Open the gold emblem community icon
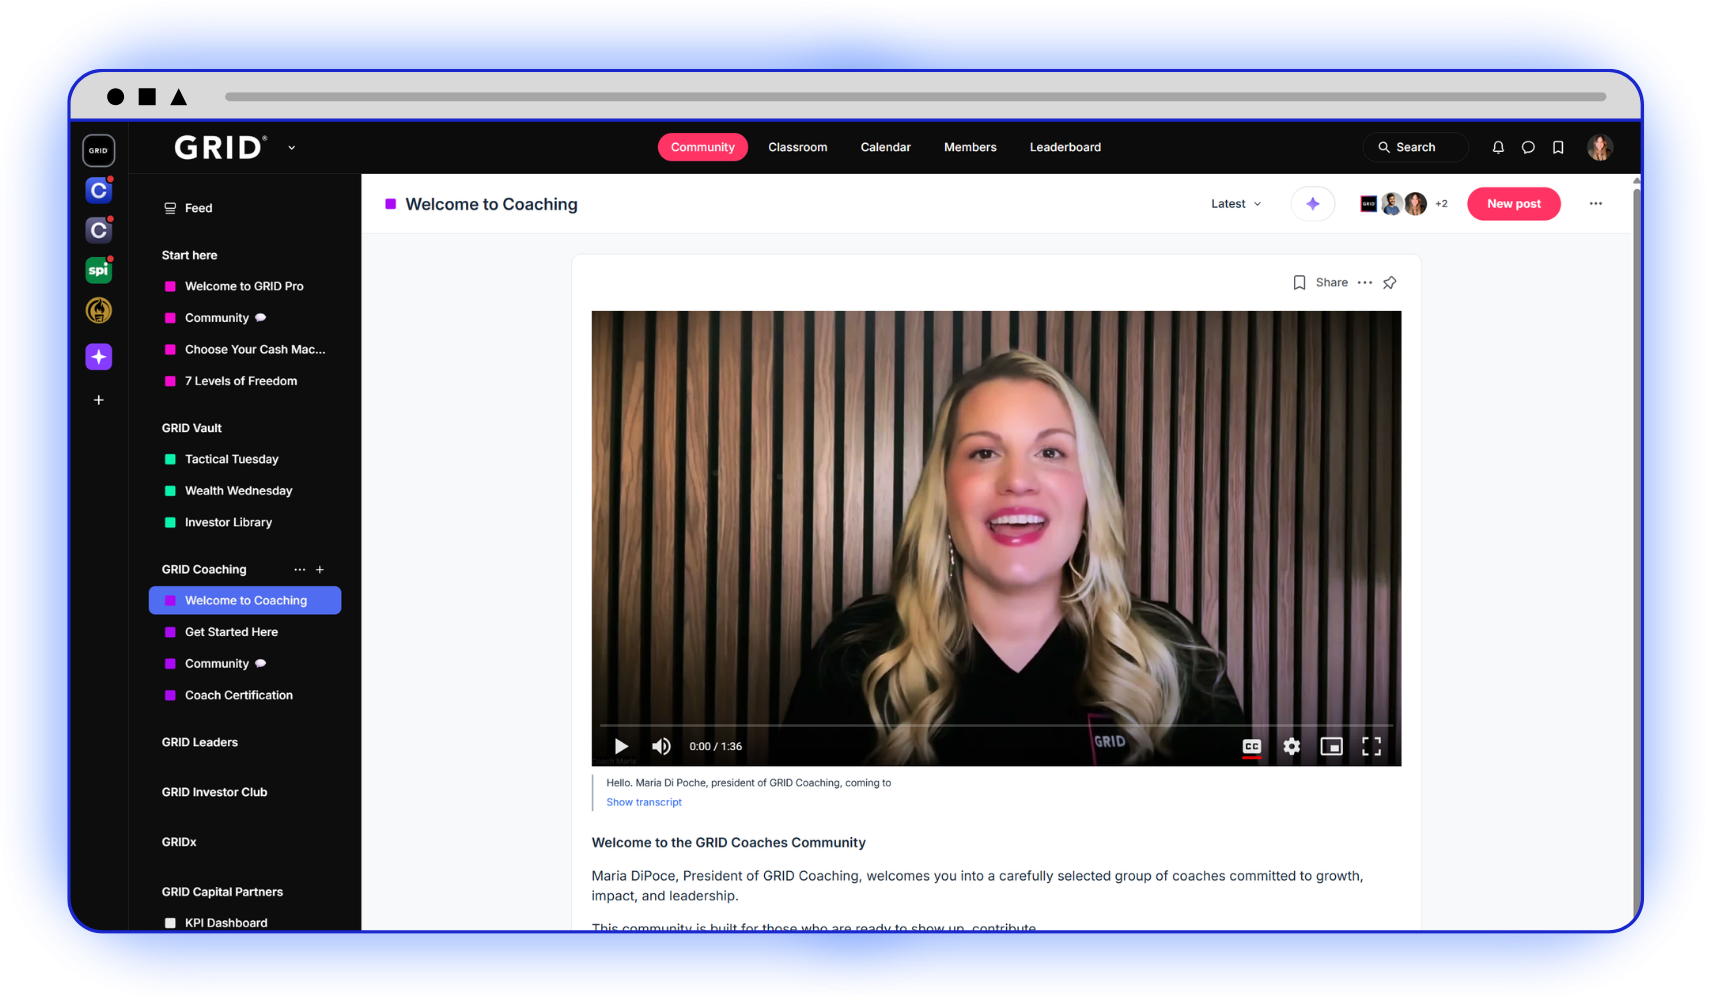1710x1005 pixels. (x=98, y=311)
